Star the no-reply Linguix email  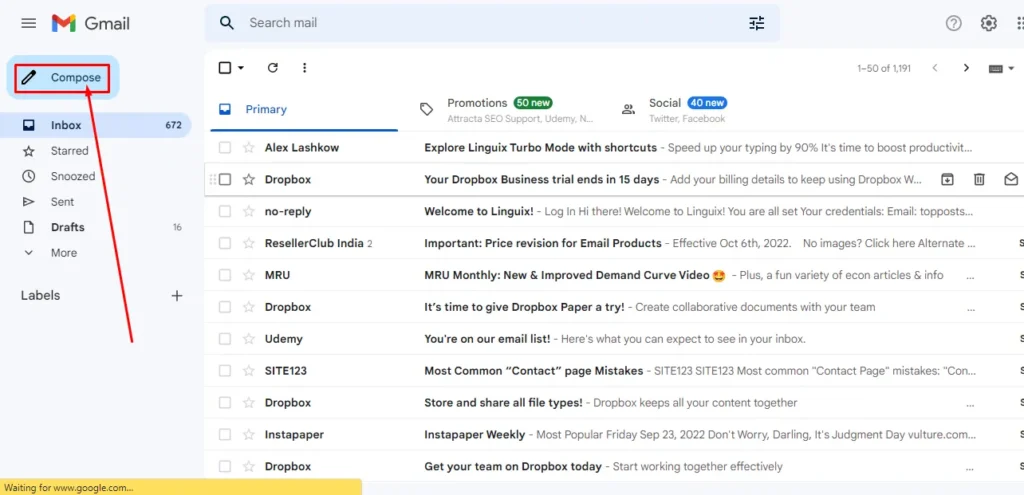pyautogui.click(x=248, y=211)
